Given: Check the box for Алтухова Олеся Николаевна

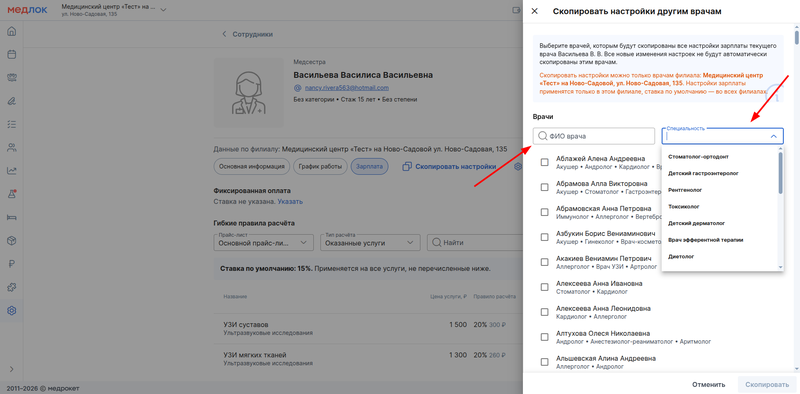Looking at the screenshot, I should click(545, 337).
